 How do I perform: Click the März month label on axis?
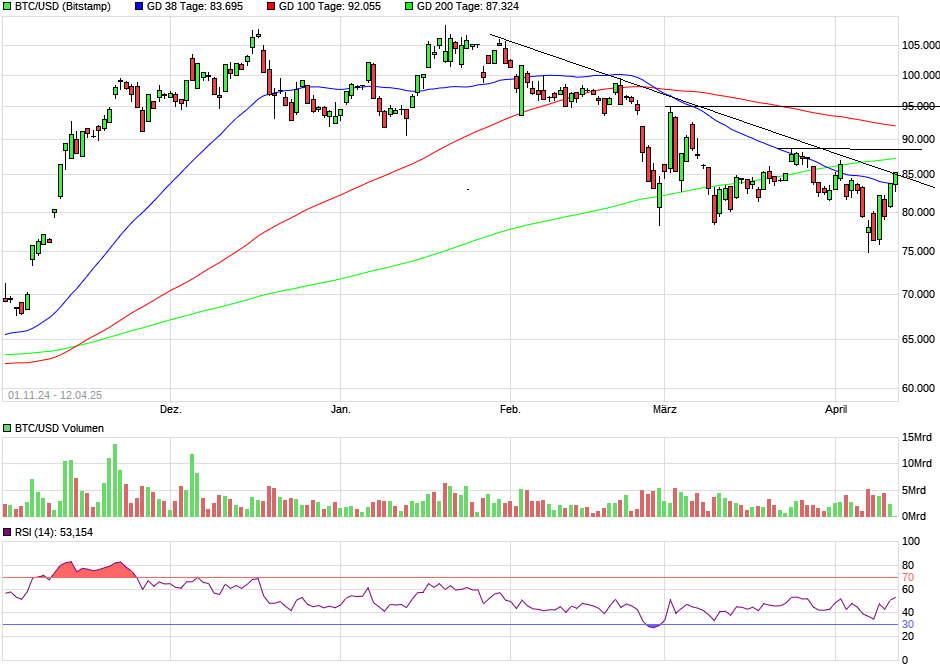point(665,409)
